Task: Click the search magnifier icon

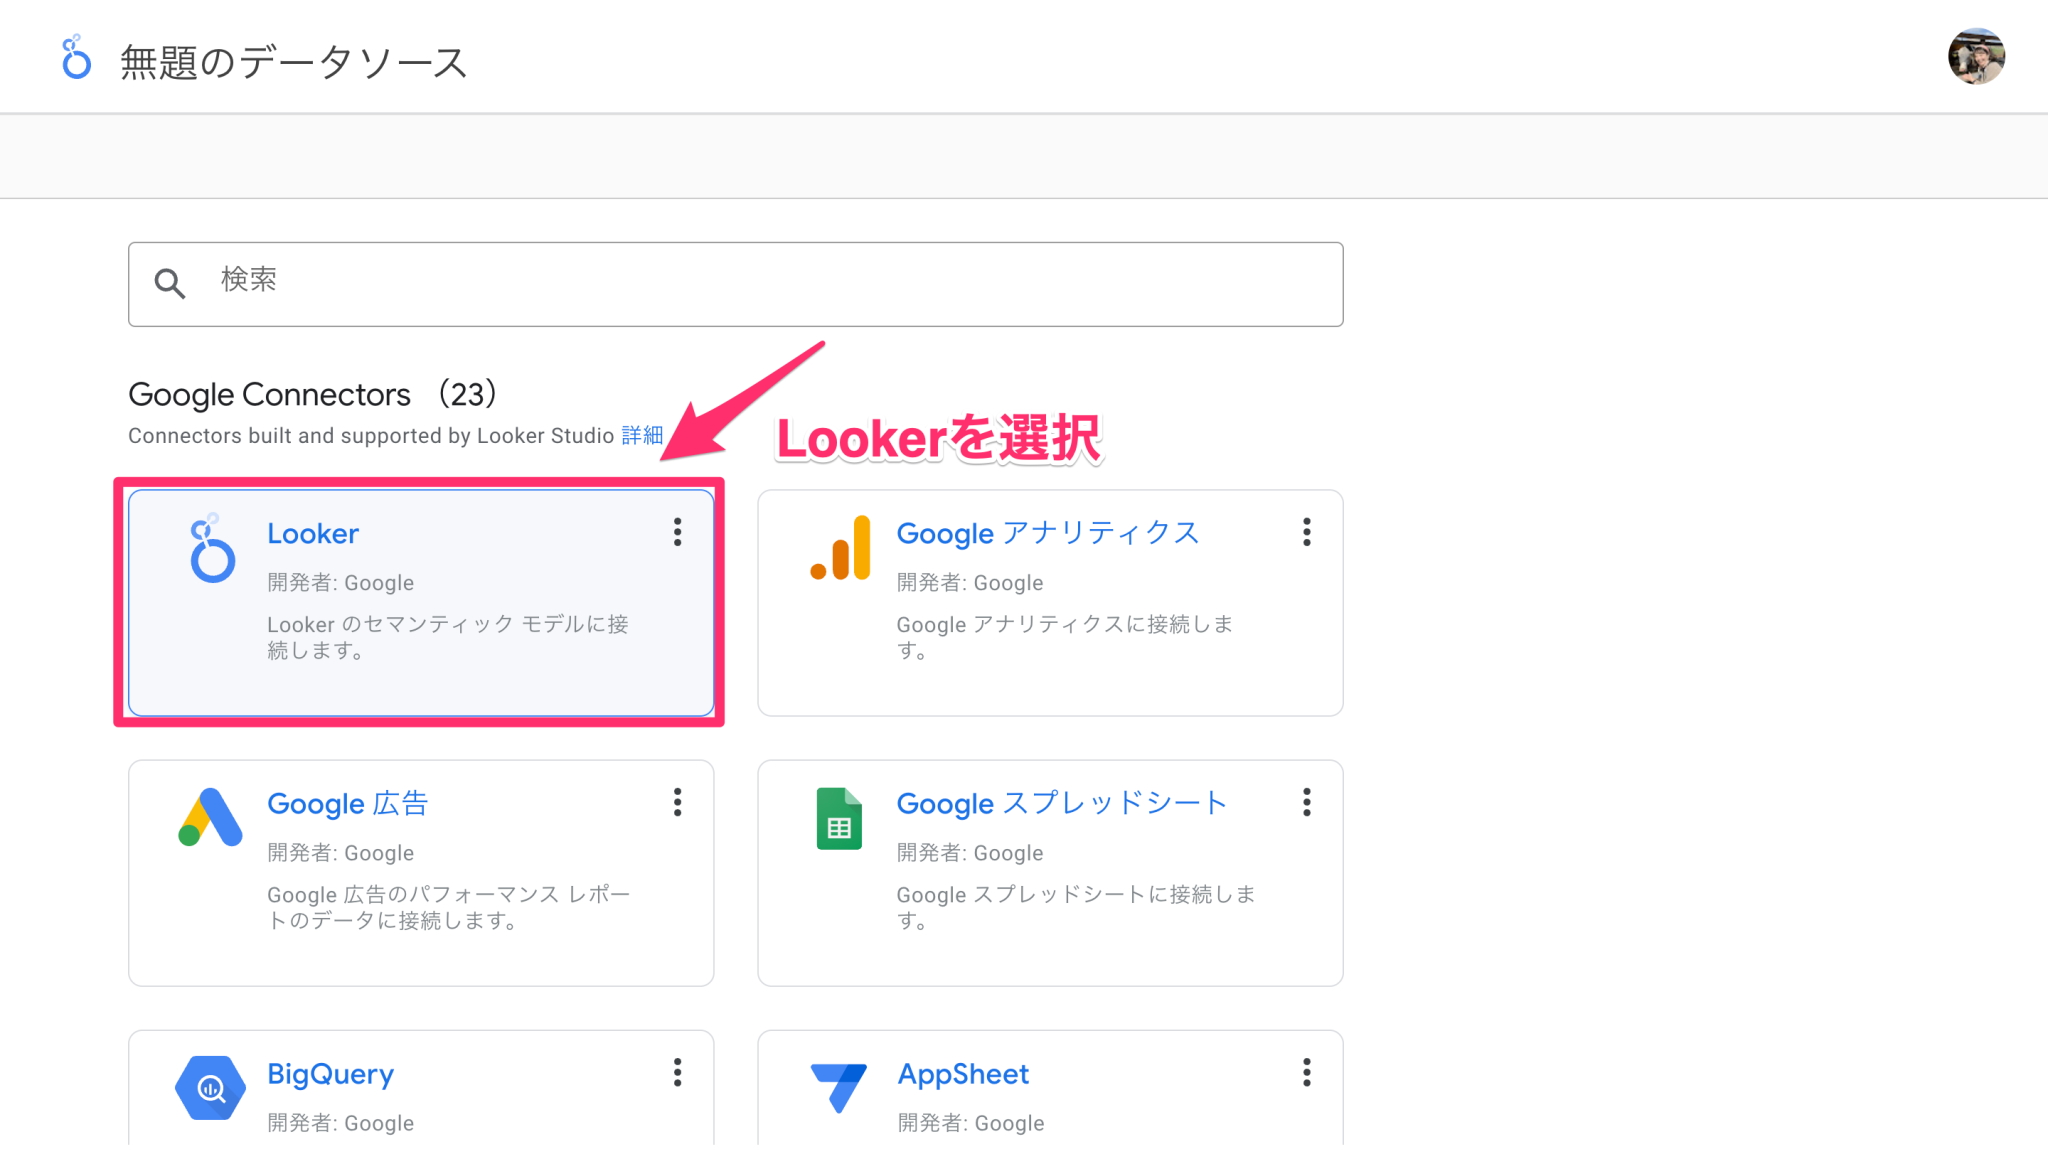Action: pyautogui.click(x=169, y=283)
